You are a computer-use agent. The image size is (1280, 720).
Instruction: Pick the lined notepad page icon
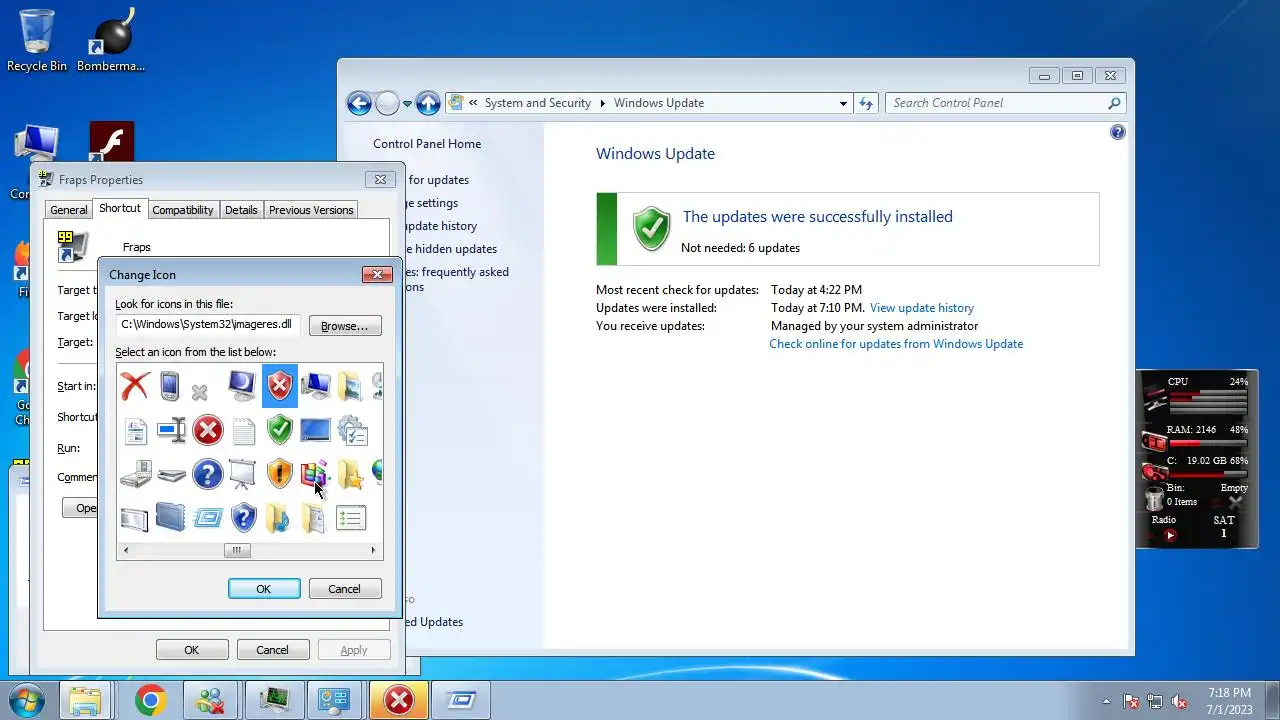point(243,431)
